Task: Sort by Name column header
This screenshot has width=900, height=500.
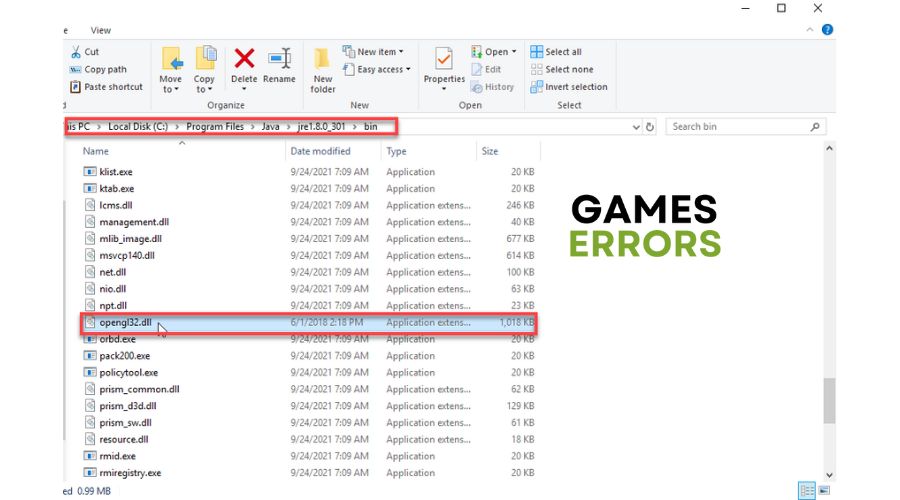Action: [x=95, y=151]
